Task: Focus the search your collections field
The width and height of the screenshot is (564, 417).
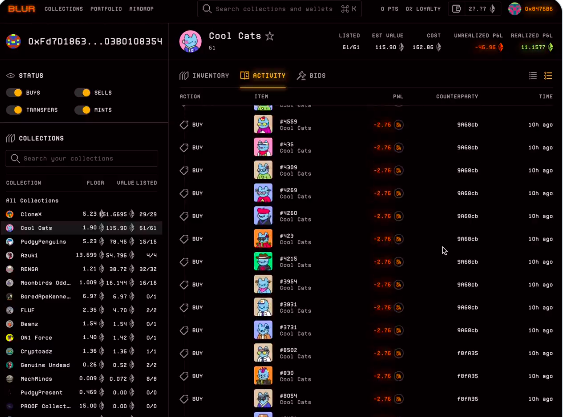Action: point(82,158)
